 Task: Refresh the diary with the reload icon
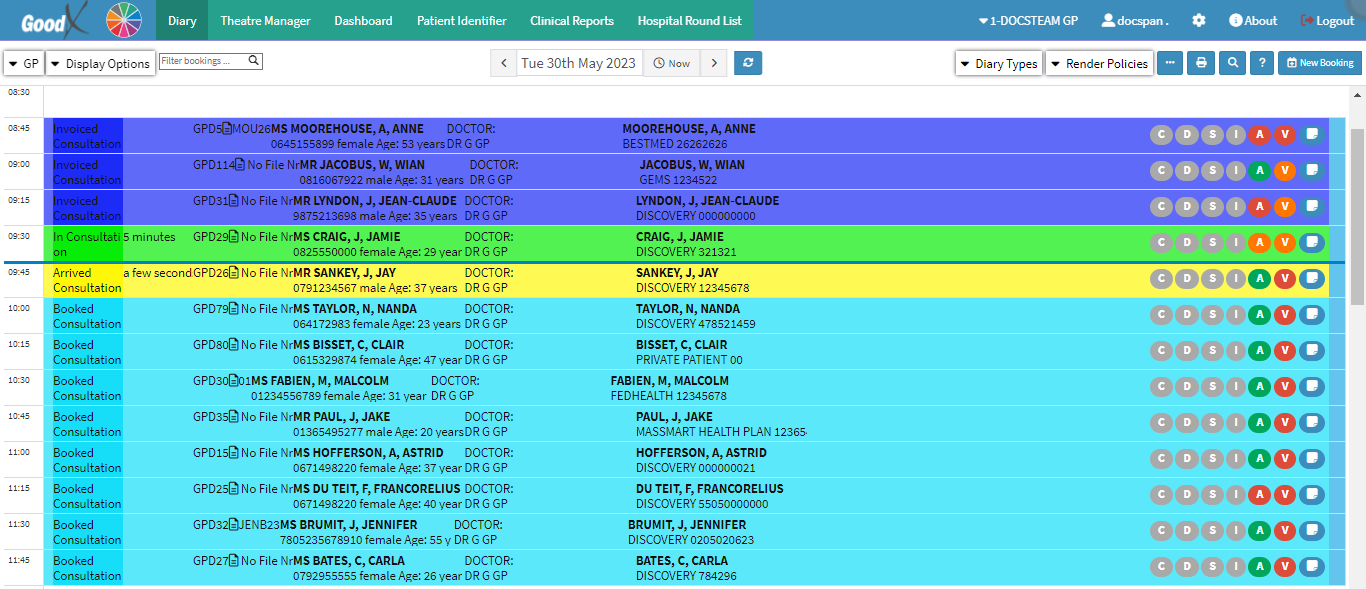coord(748,63)
